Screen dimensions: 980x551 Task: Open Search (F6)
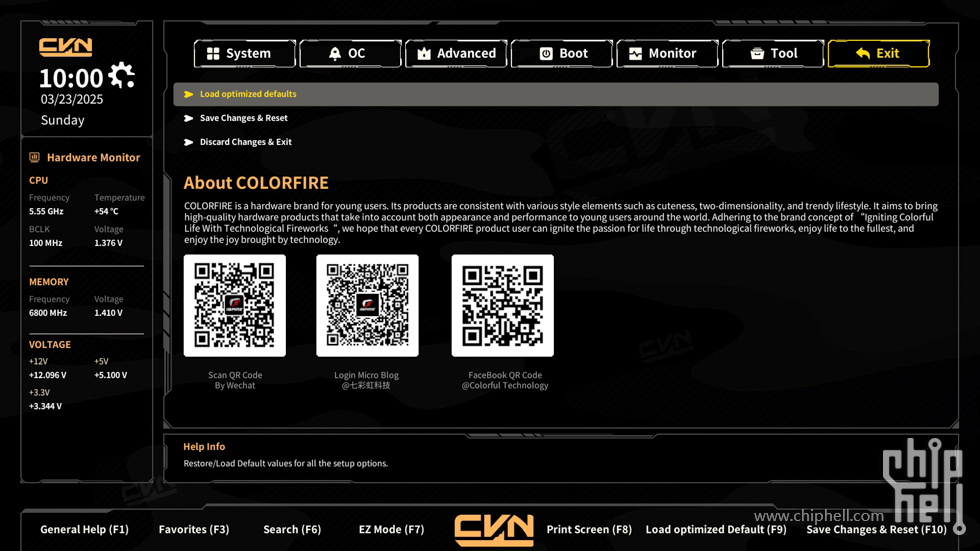coord(292,529)
